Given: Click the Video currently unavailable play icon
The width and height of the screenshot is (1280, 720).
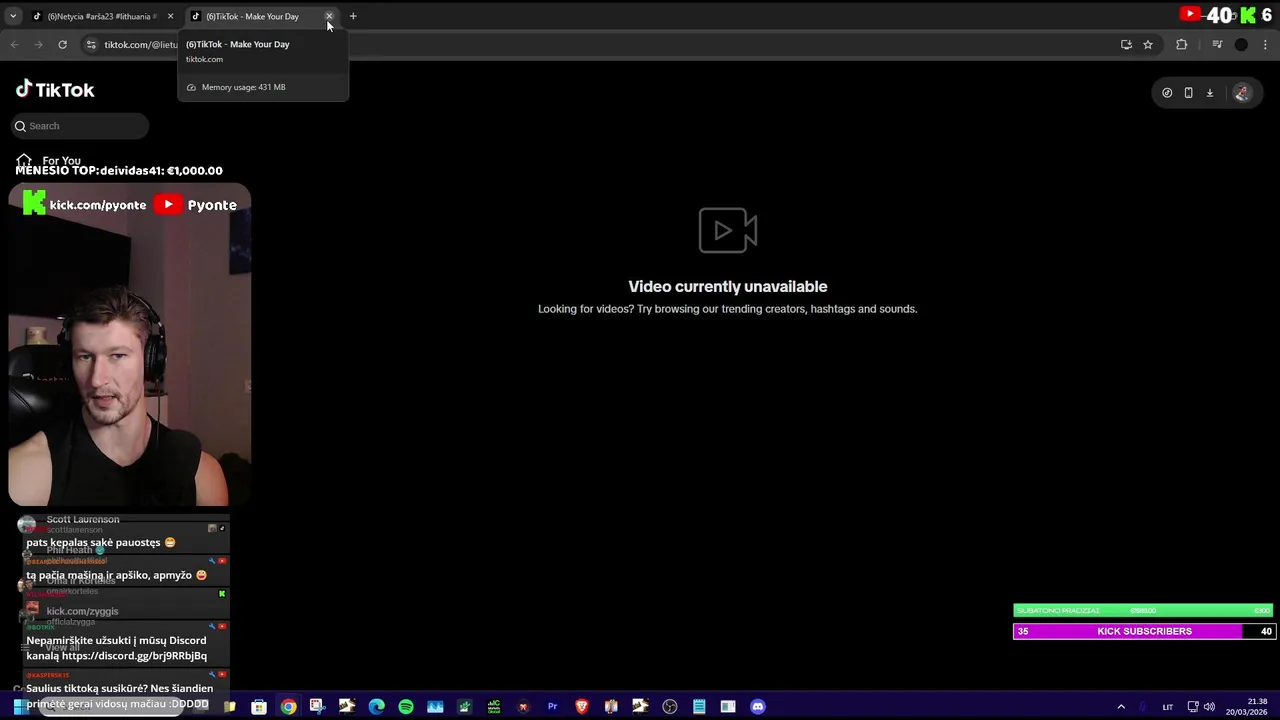Looking at the screenshot, I should [728, 230].
